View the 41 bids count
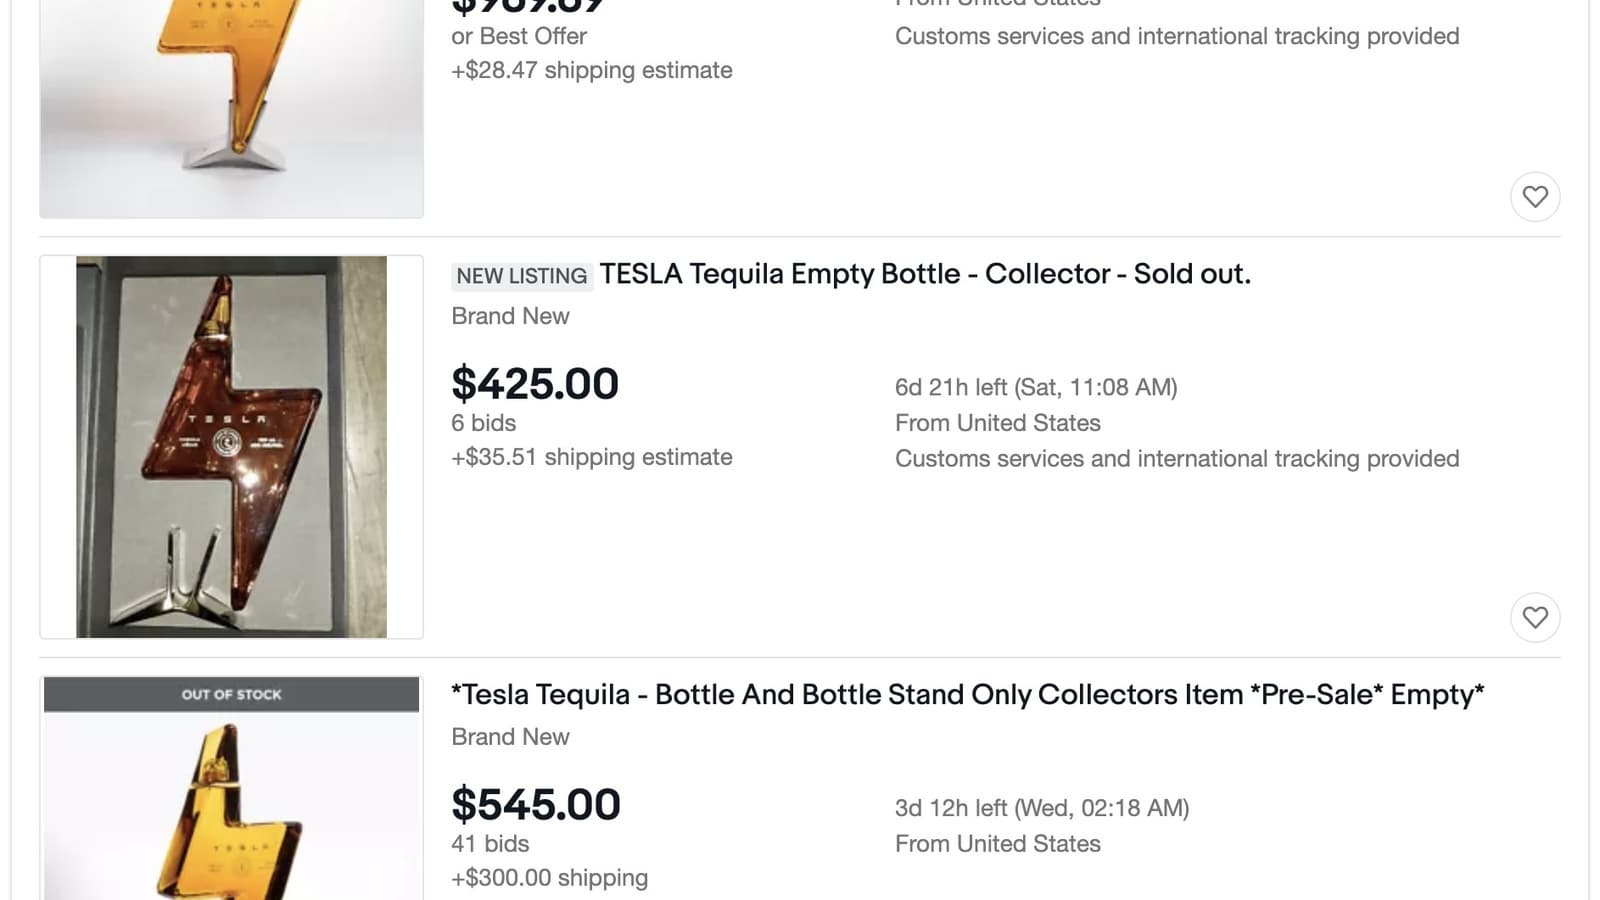Screen dimensions: 1600x900 490,844
